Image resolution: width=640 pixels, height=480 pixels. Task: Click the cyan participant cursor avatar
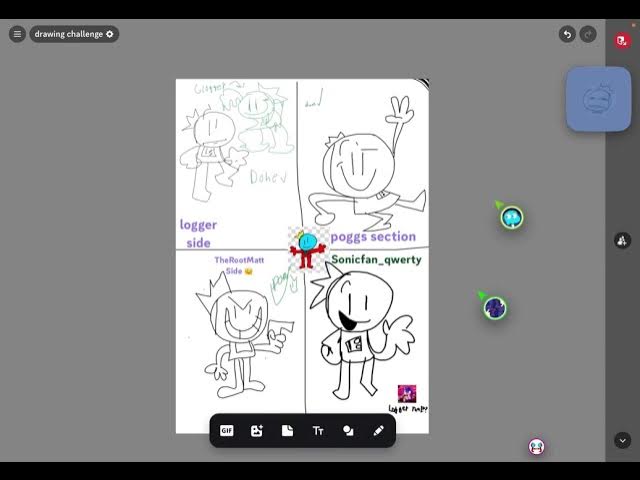[512, 217]
